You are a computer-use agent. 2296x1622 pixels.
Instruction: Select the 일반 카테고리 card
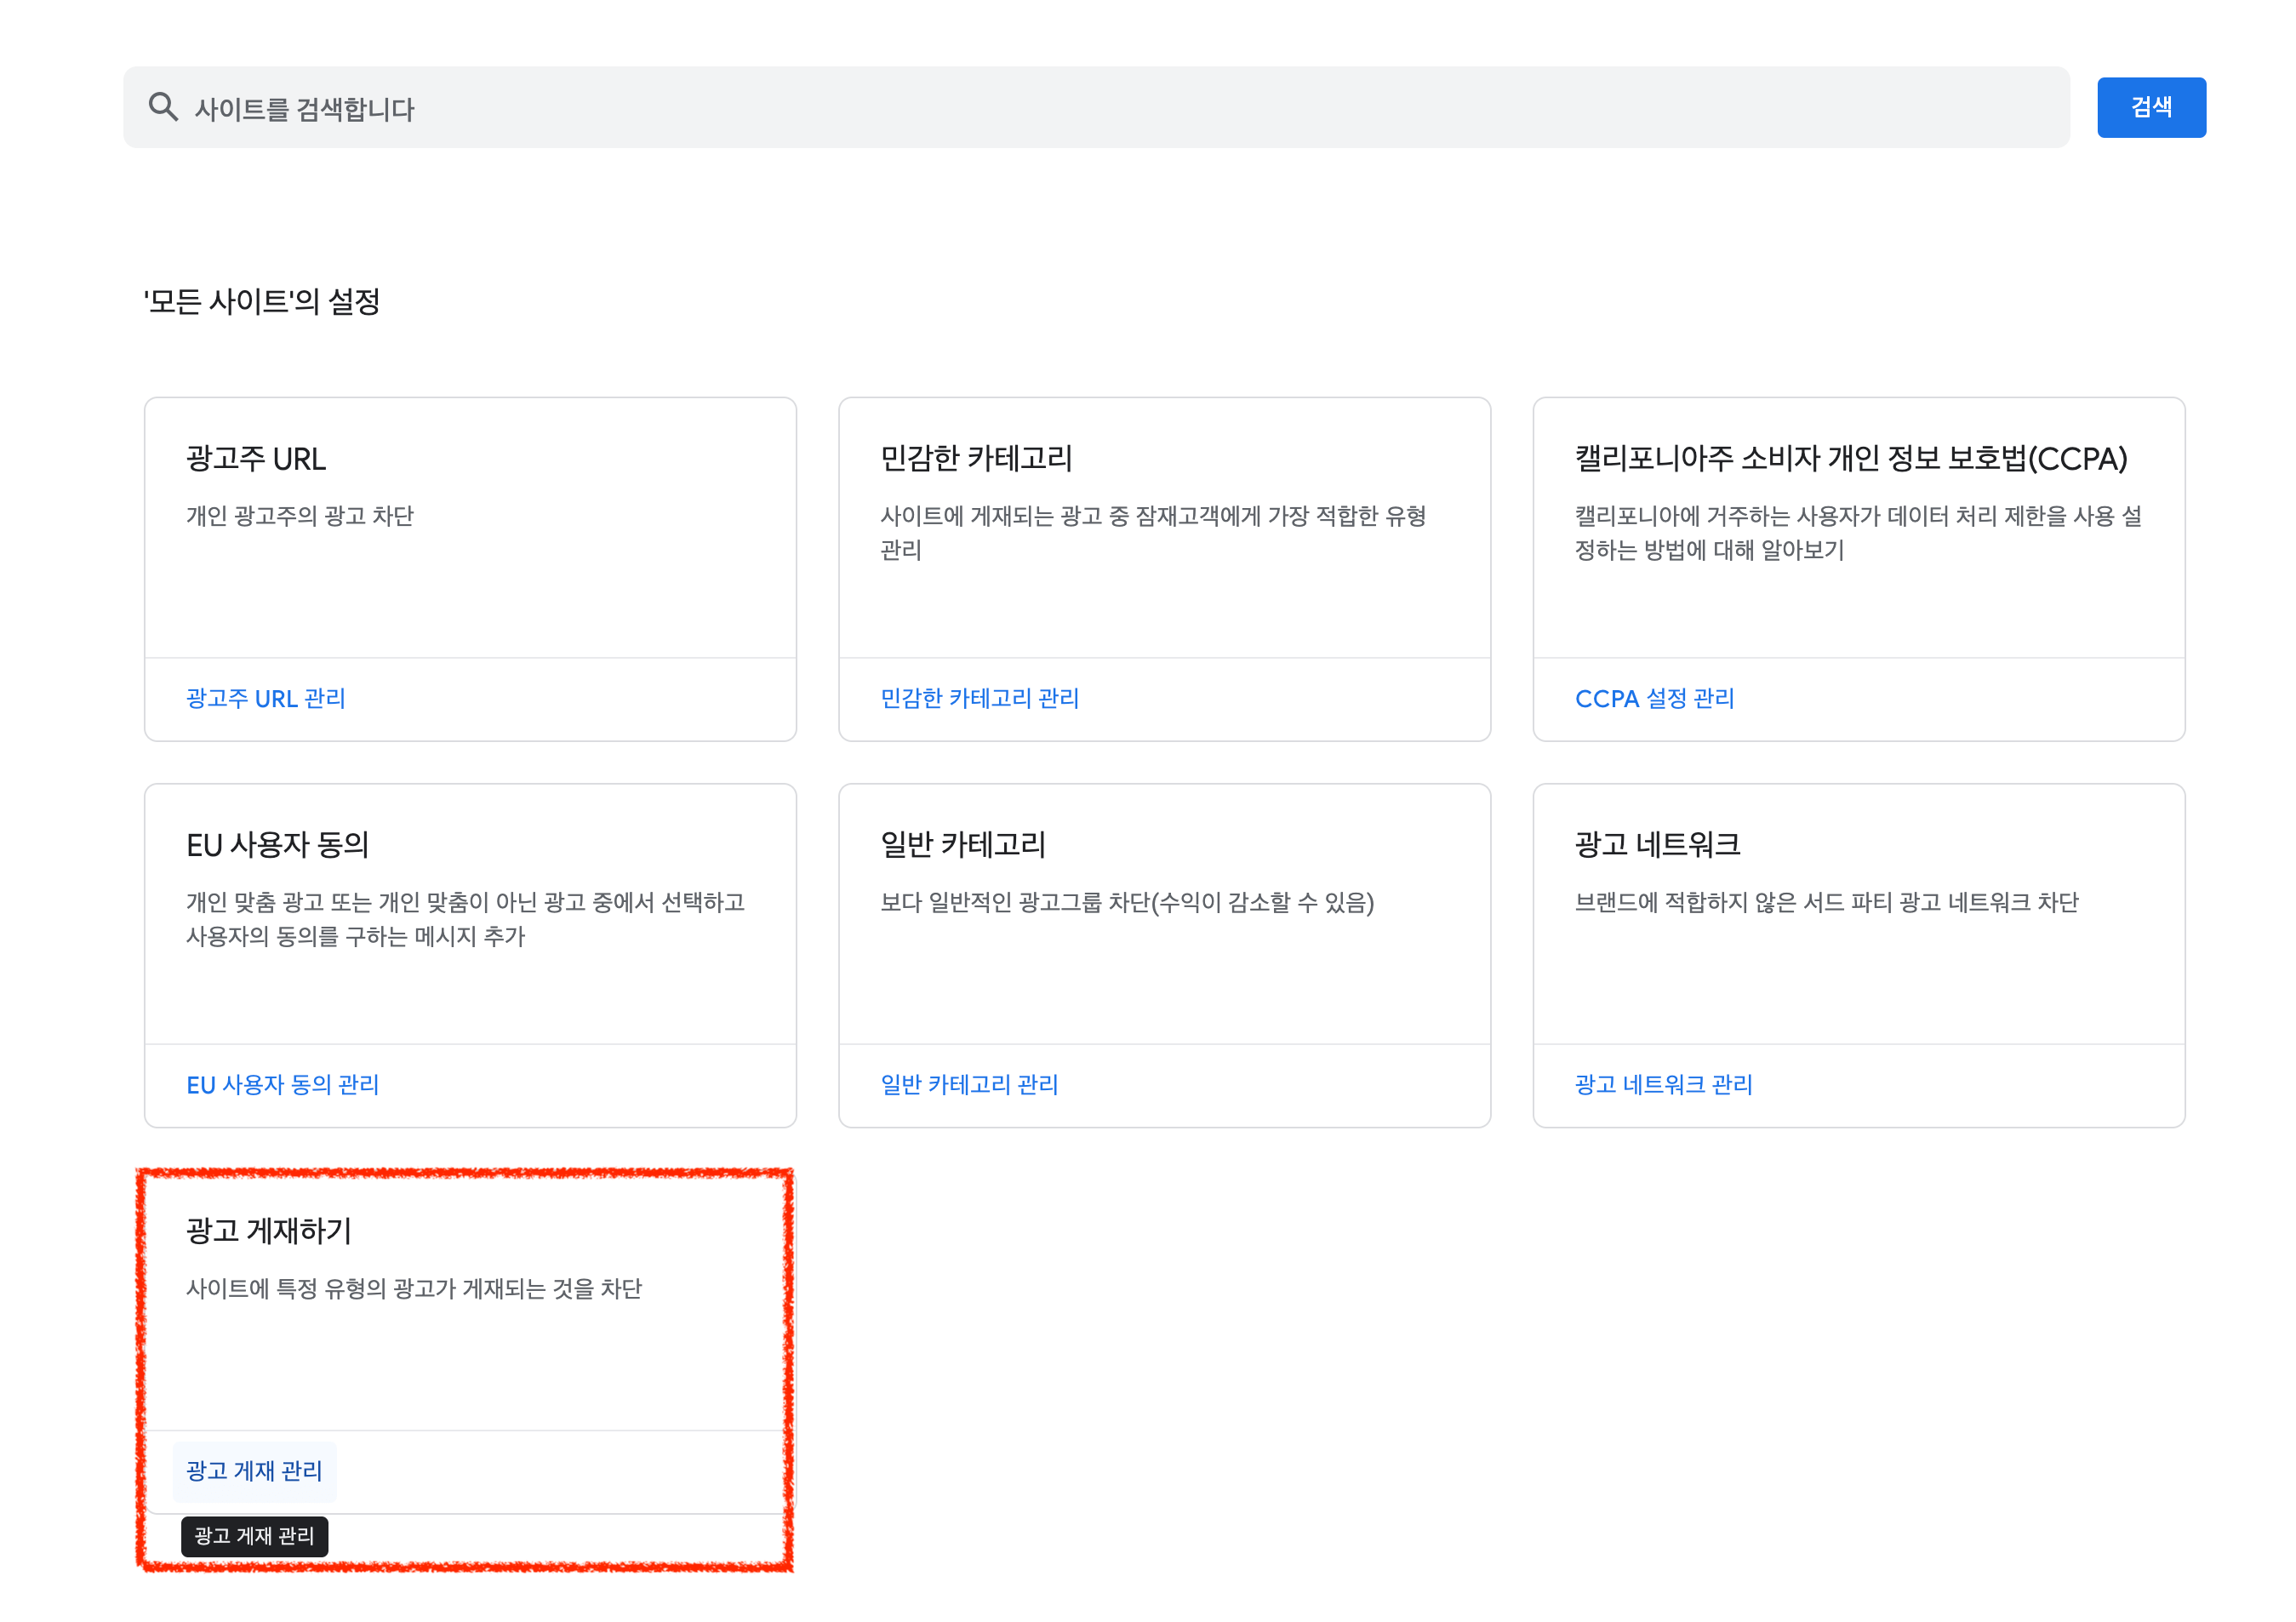pyautogui.click(x=1164, y=950)
